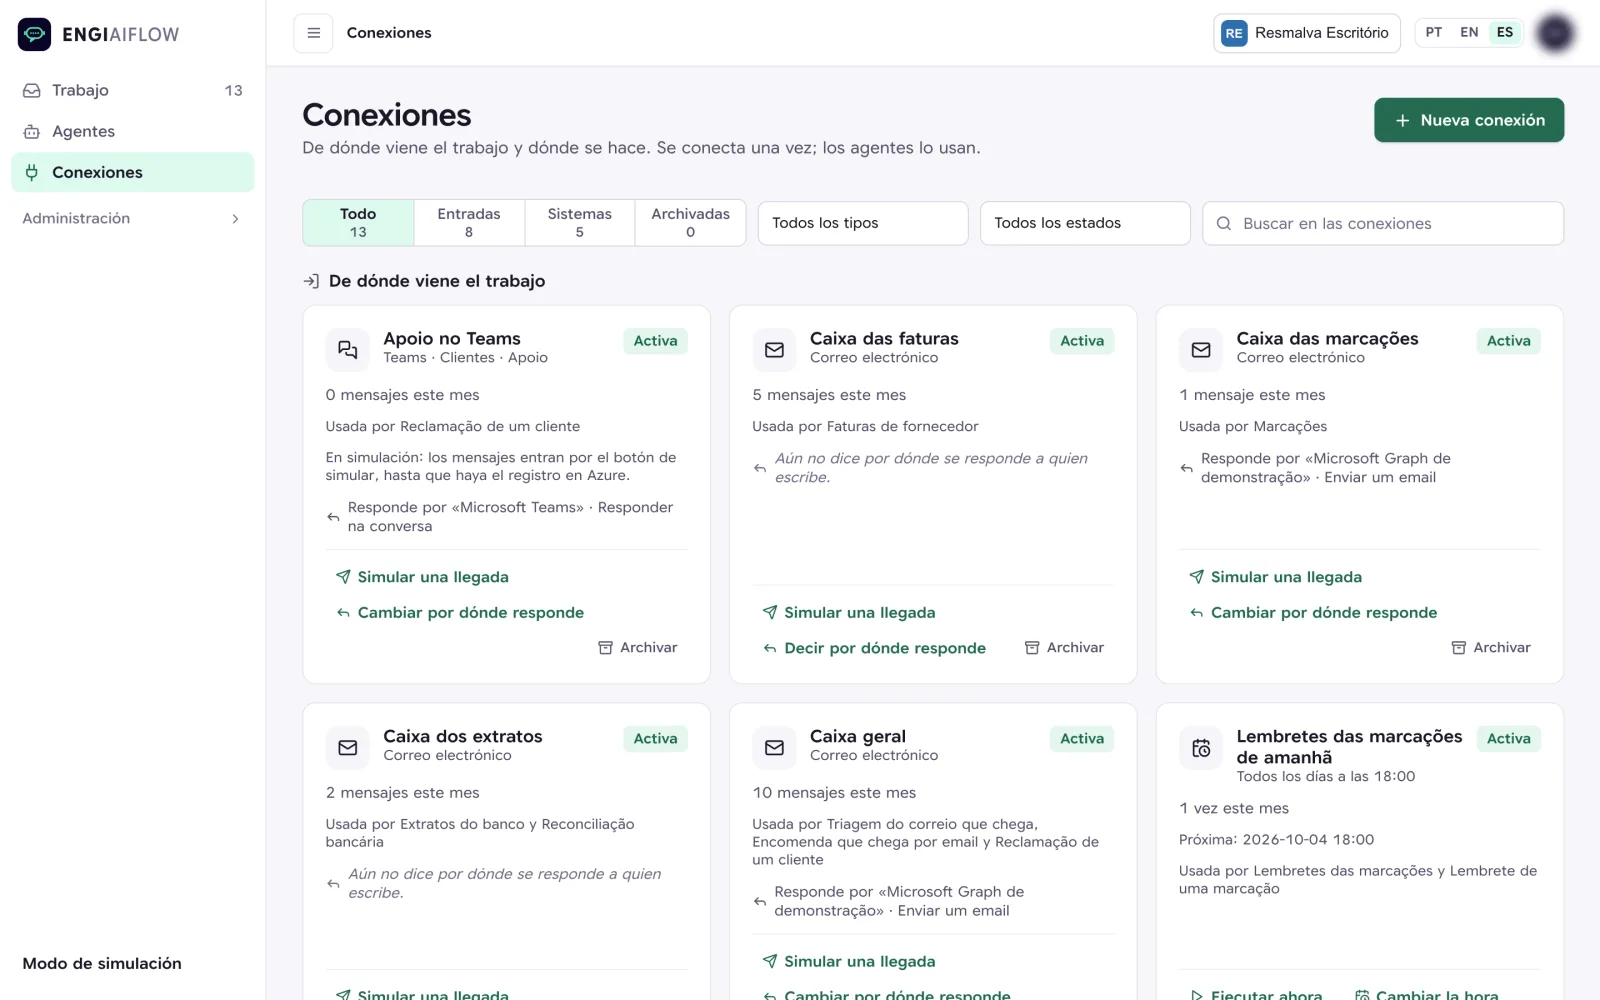Screen dimensions: 1600x1000
Task: Open the Todos los estados dropdown
Action: (x=1085, y=223)
